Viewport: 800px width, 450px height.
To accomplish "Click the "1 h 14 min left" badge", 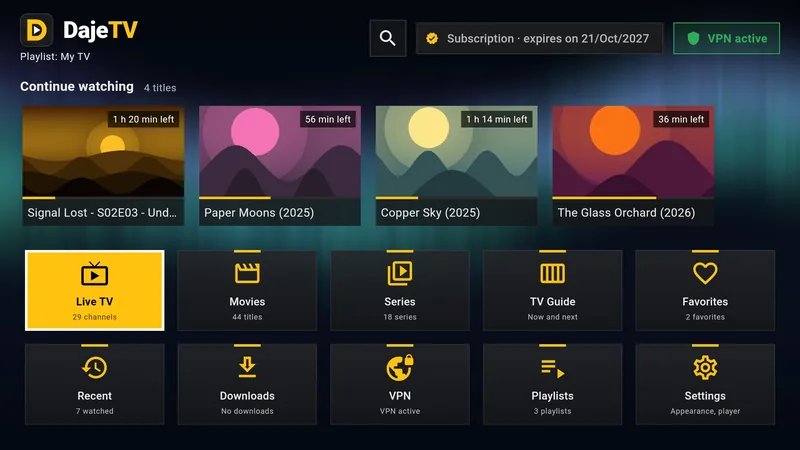I will coord(497,119).
